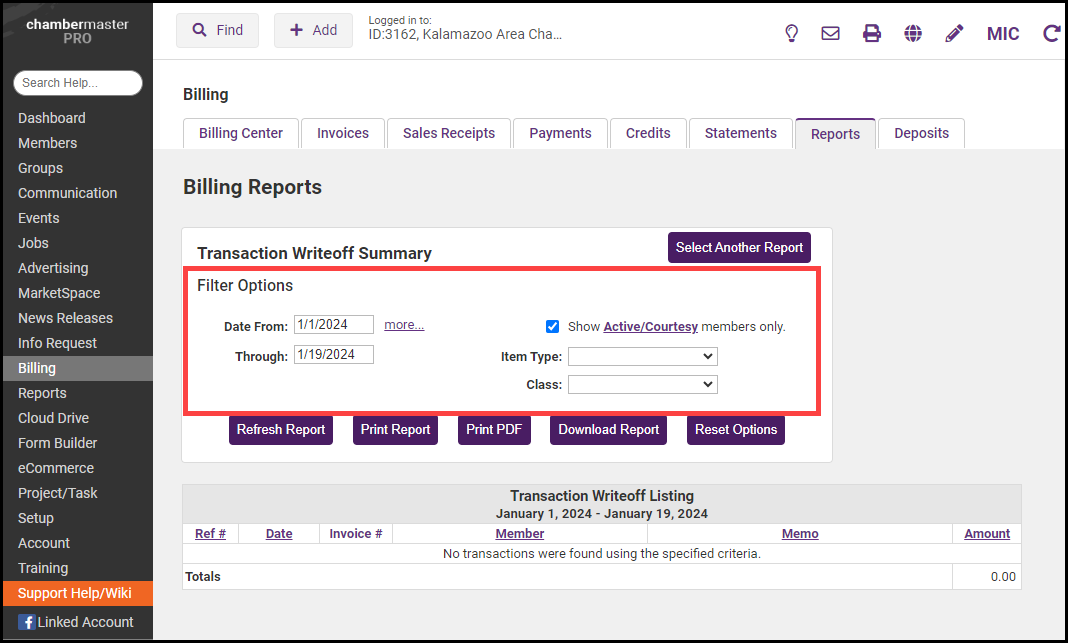Image resolution: width=1068 pixels, height=643 pixels.
Task: Click the Find button with magnifier
Action: coord(217,30)
